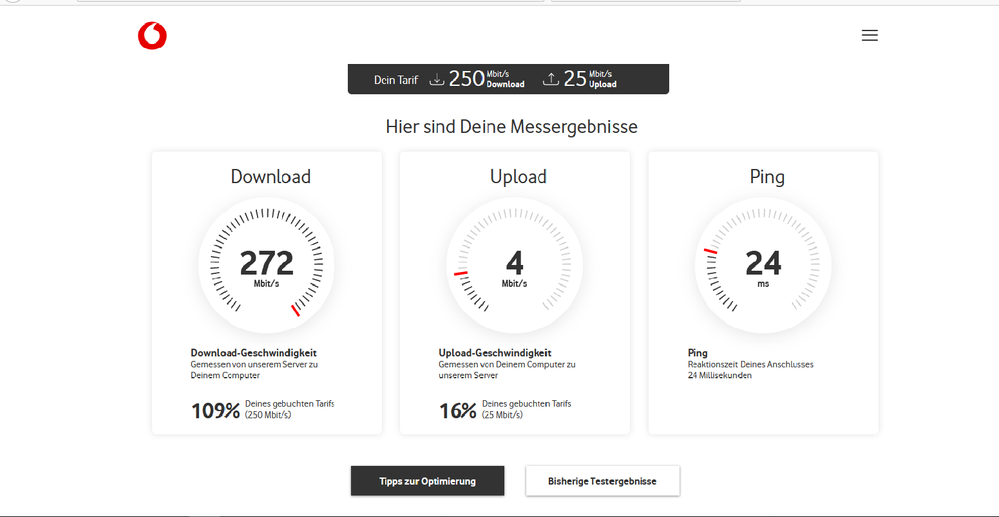Click the Ping card title
Viewport: 999px width, 517px height.
(767, 177)
